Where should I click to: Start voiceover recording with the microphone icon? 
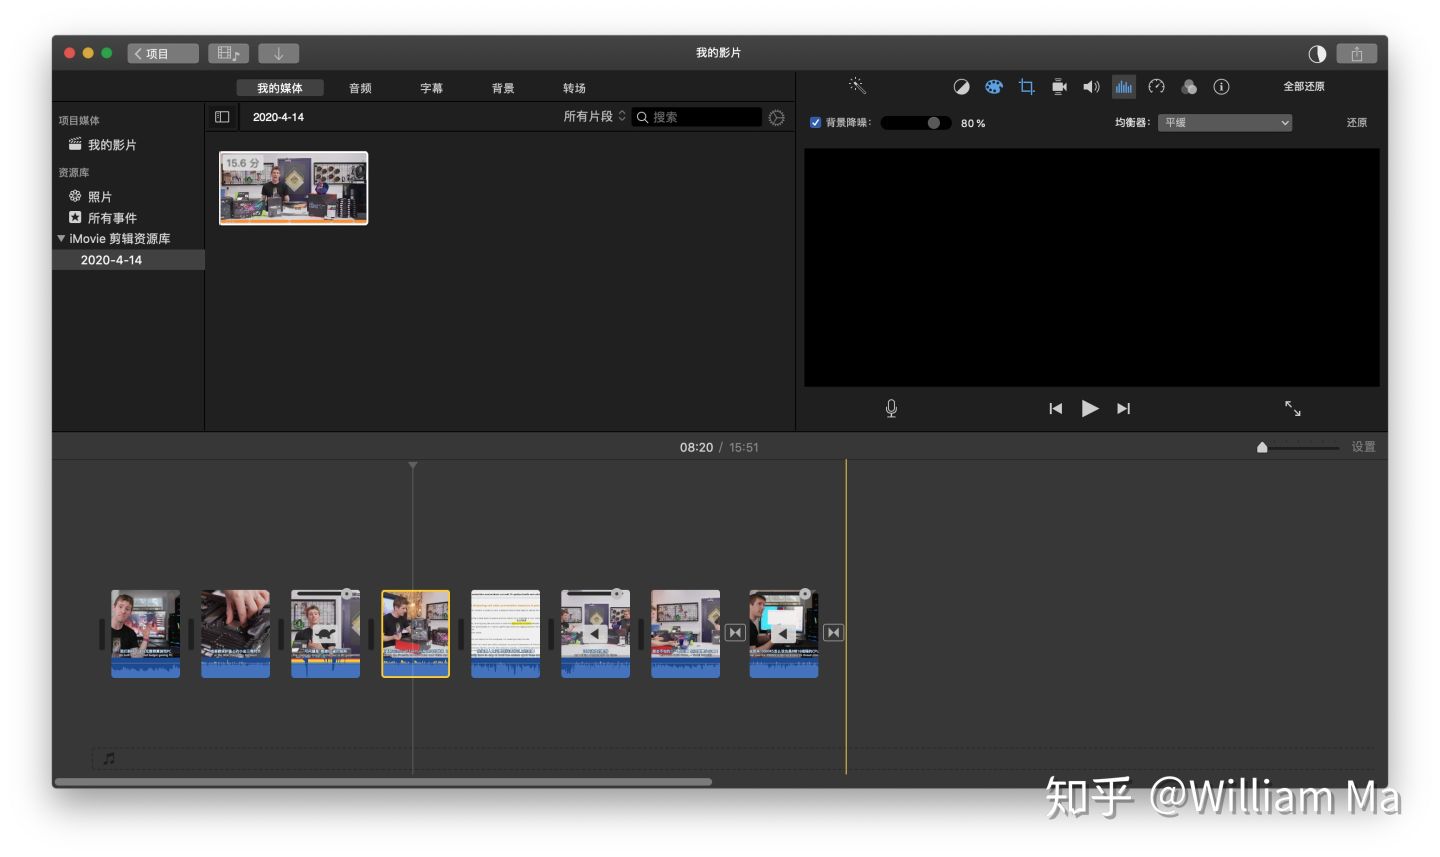click(890, 408)
